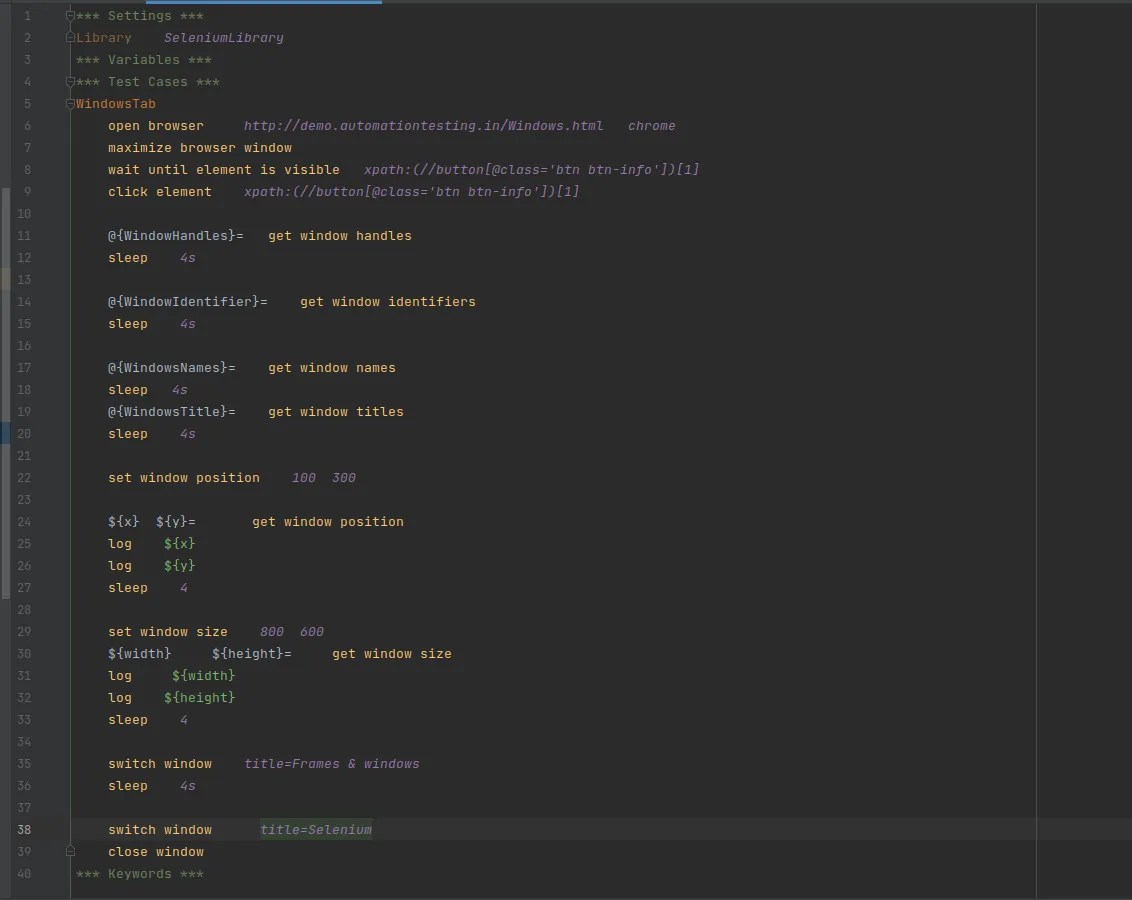This screenshot has height=900, width=1132.
Task: Click line number 11 in the gutter
Action: point(24,235)
